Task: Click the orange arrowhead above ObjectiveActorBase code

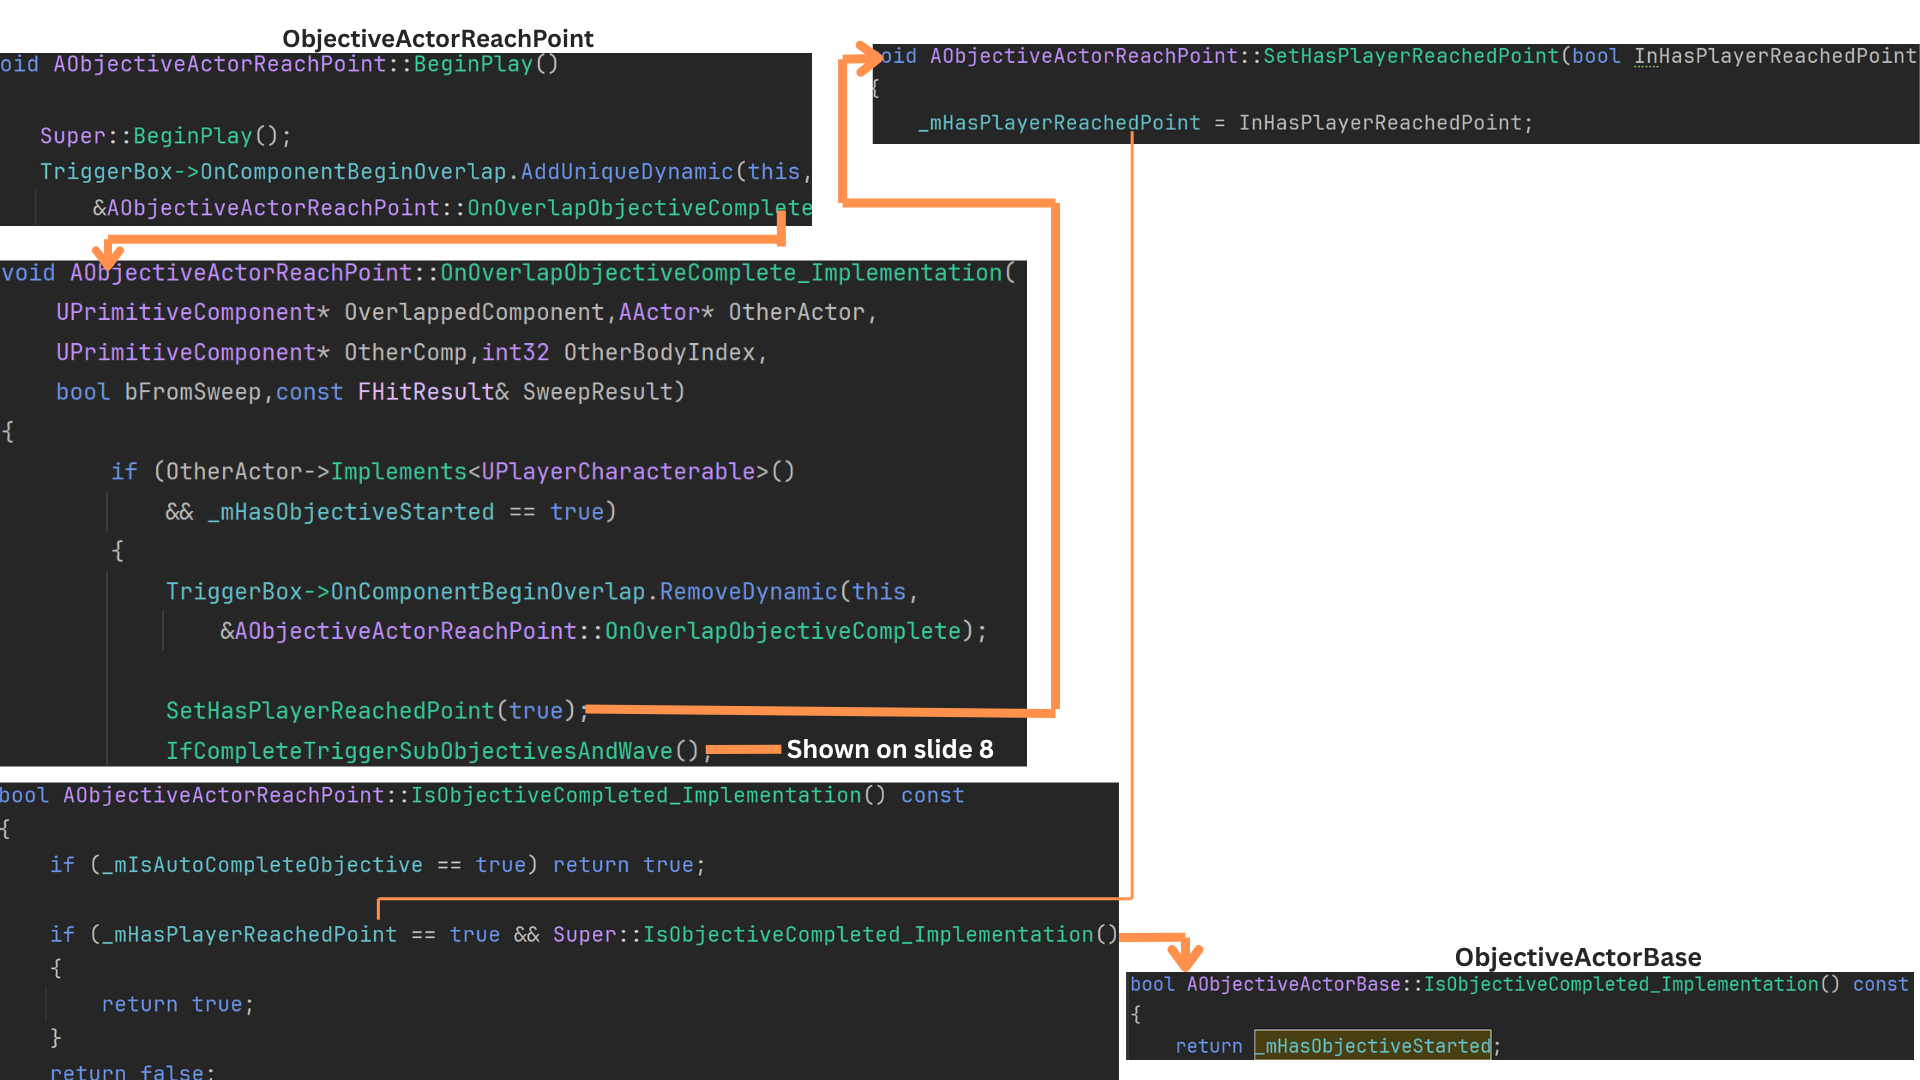Action: 1185,956
